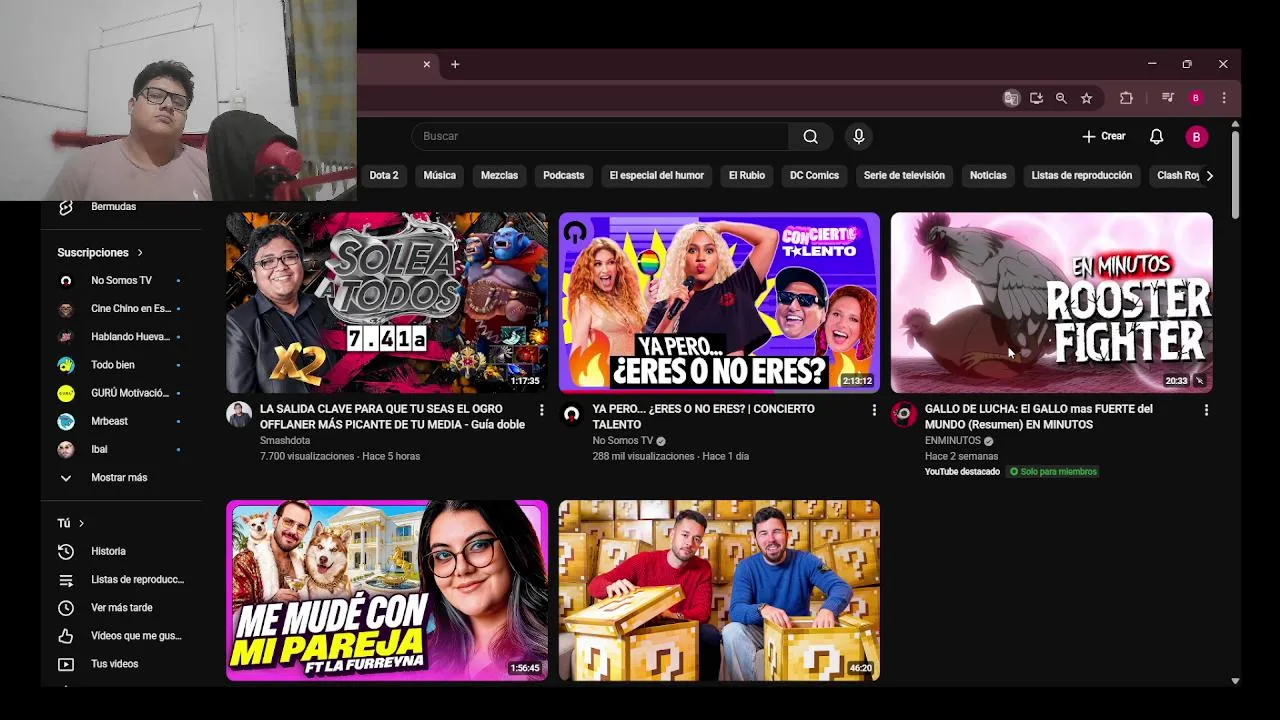Select the Música filter chip
The width and height of the screenshot is (1280, 720).
439,175
